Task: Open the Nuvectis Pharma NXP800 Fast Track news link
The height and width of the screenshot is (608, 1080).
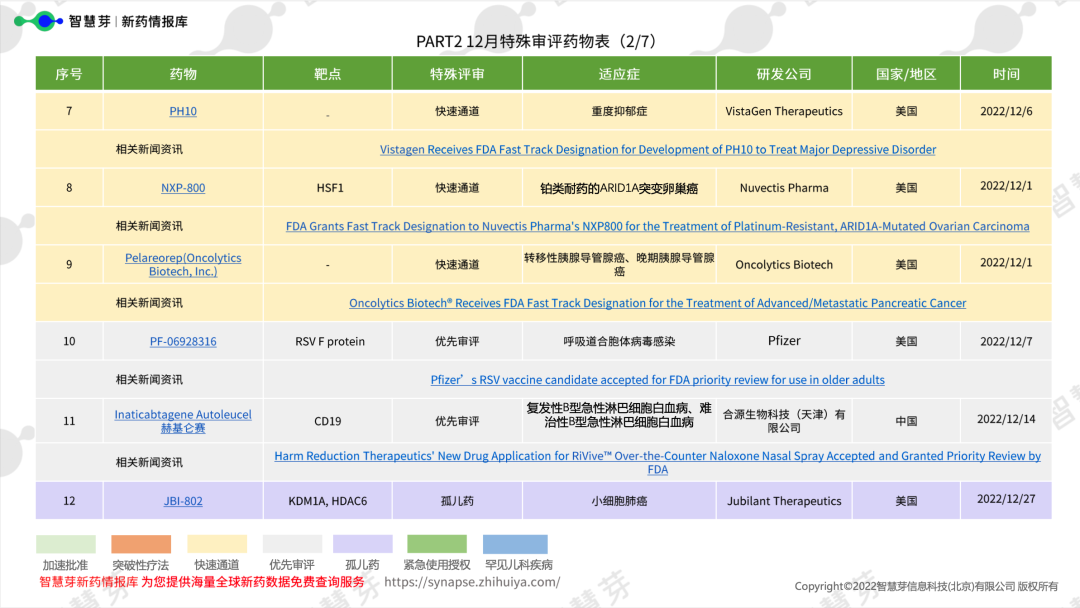Action: 658,226
